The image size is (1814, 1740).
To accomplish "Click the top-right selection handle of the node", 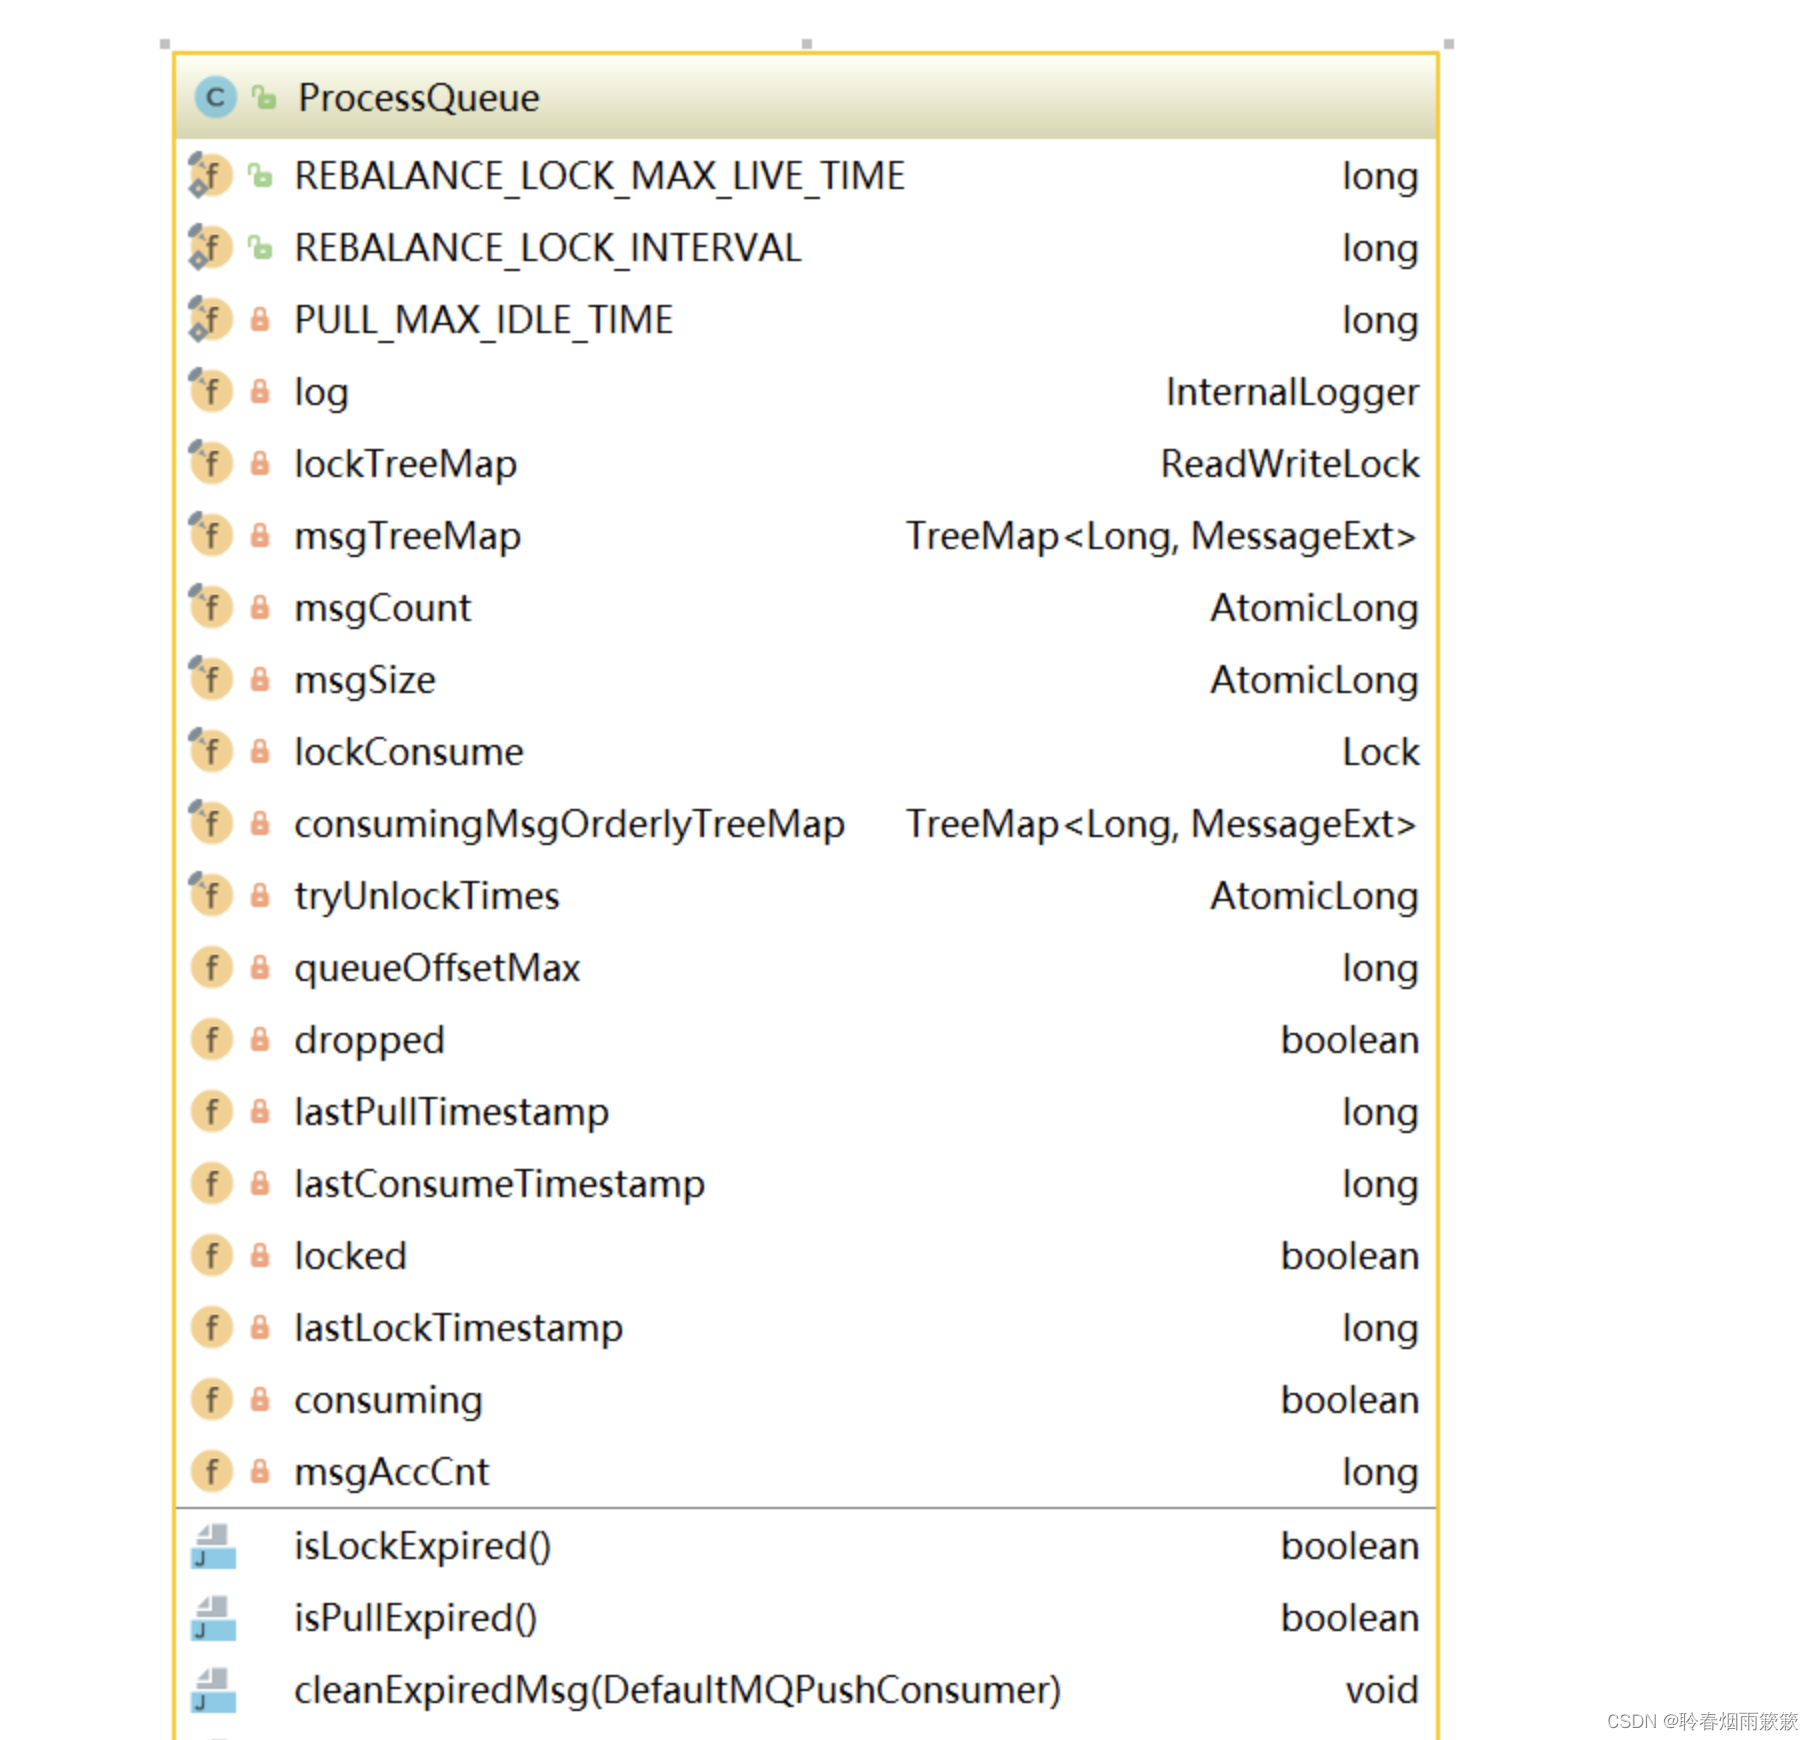I will [1449, 44].
